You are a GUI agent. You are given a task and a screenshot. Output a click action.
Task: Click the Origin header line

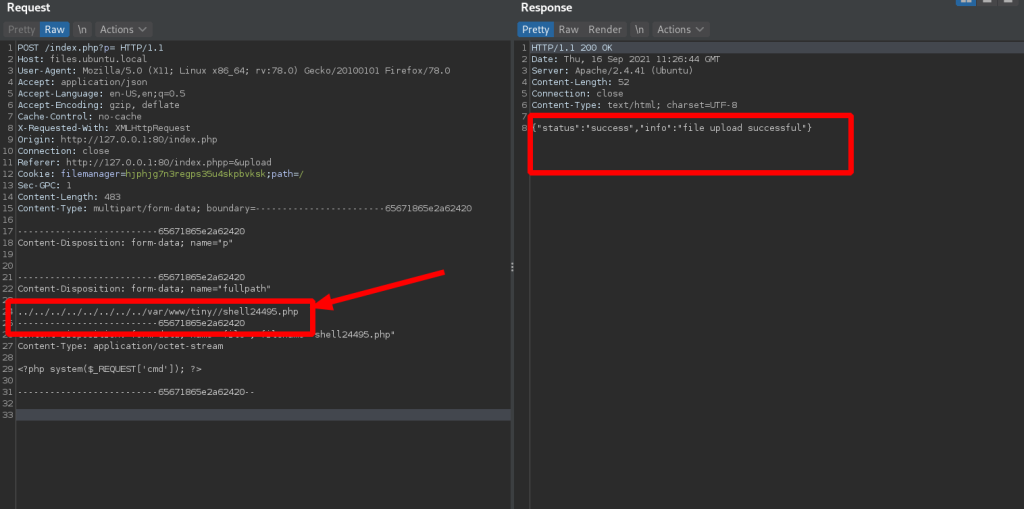pos(118,139)
